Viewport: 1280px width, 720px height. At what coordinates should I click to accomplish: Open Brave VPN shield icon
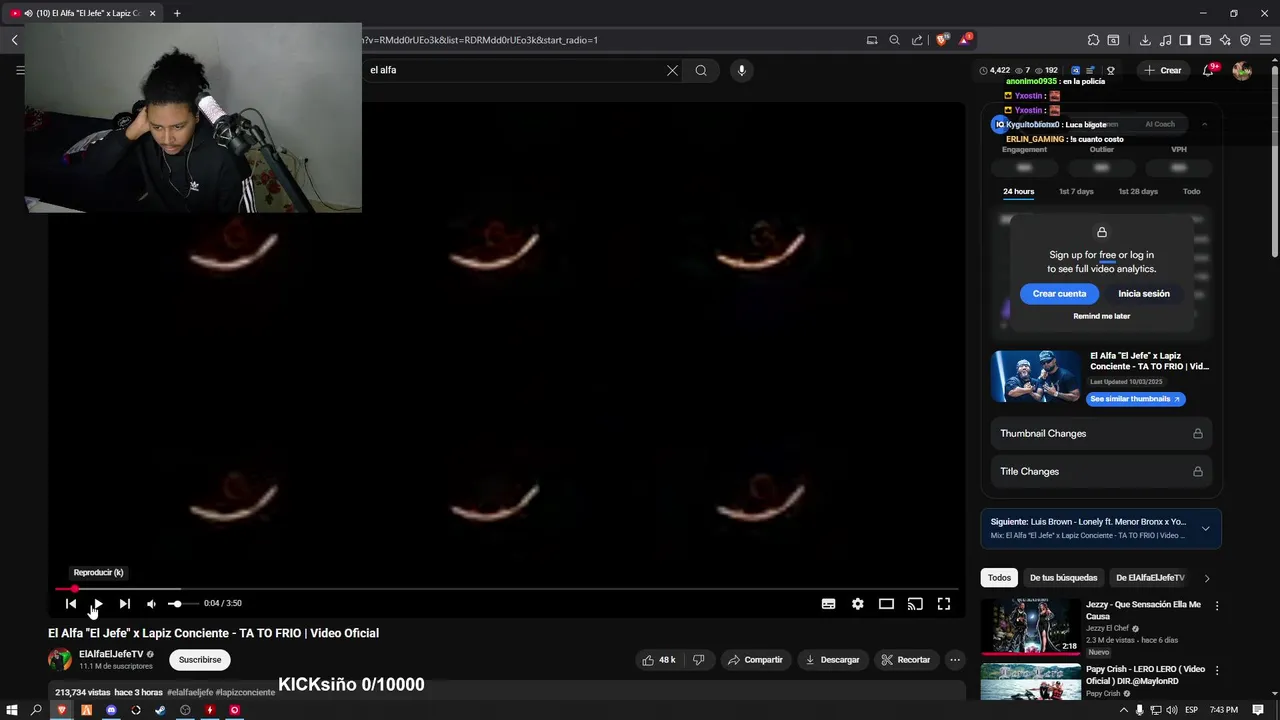[x=1245, y=40]
